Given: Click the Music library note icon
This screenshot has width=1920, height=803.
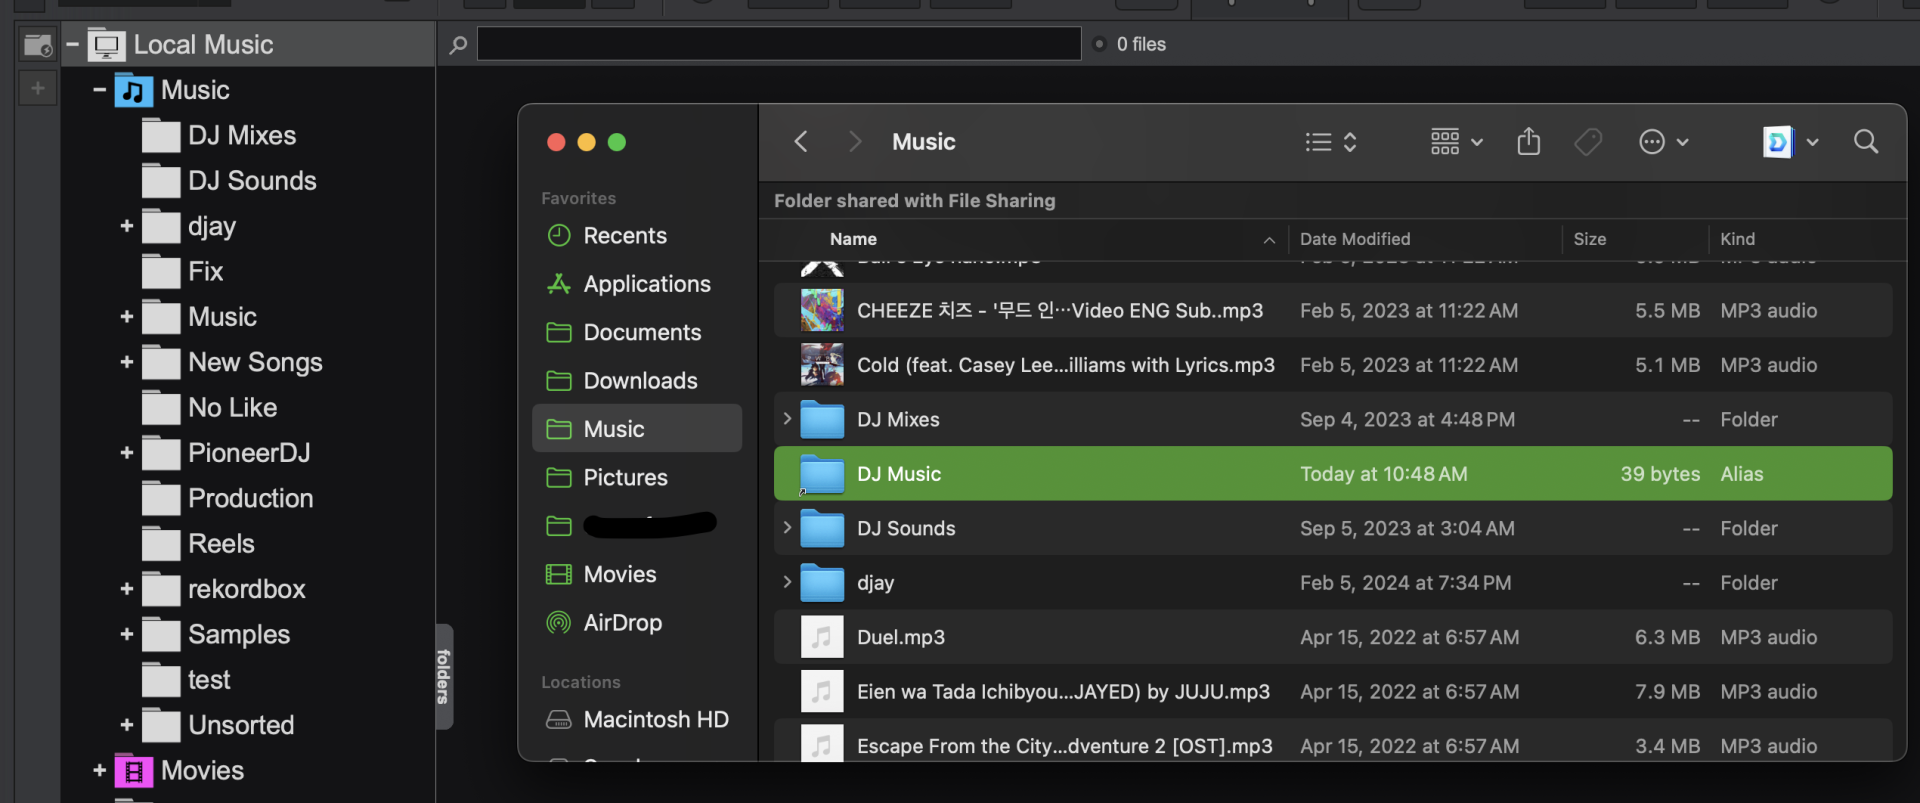Looking at the screenshot, I should coord(134,91).
